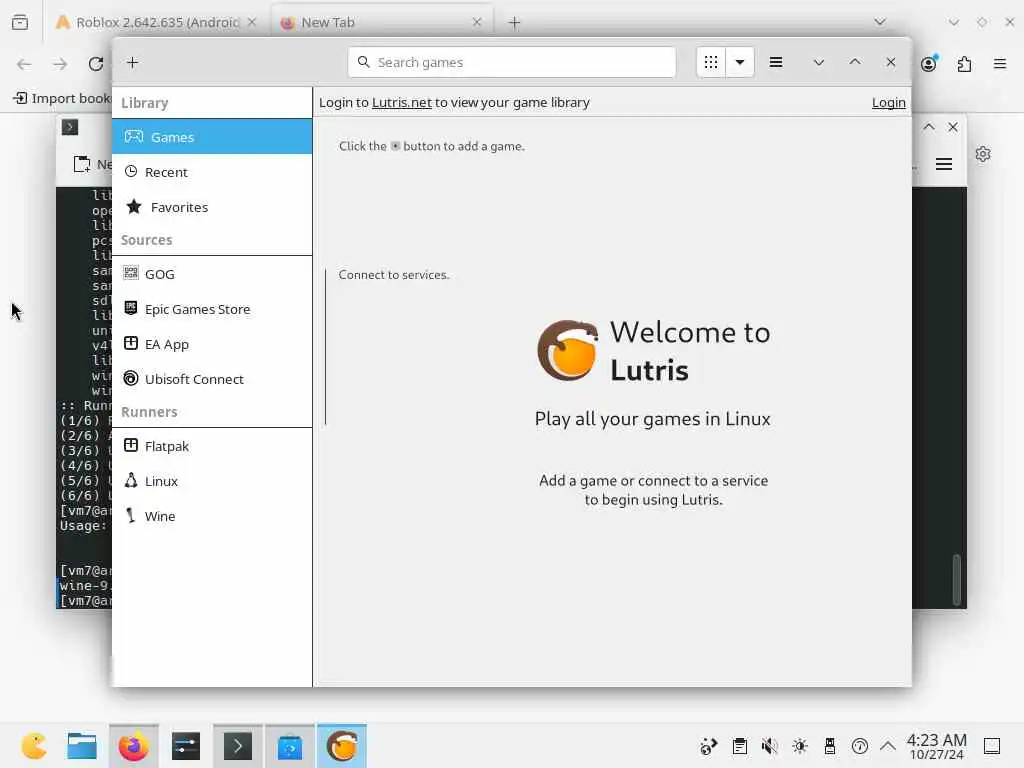Screen dimensions: 1024x768
Task: Click the terminal window scrollbar
Action: [957, 579]
